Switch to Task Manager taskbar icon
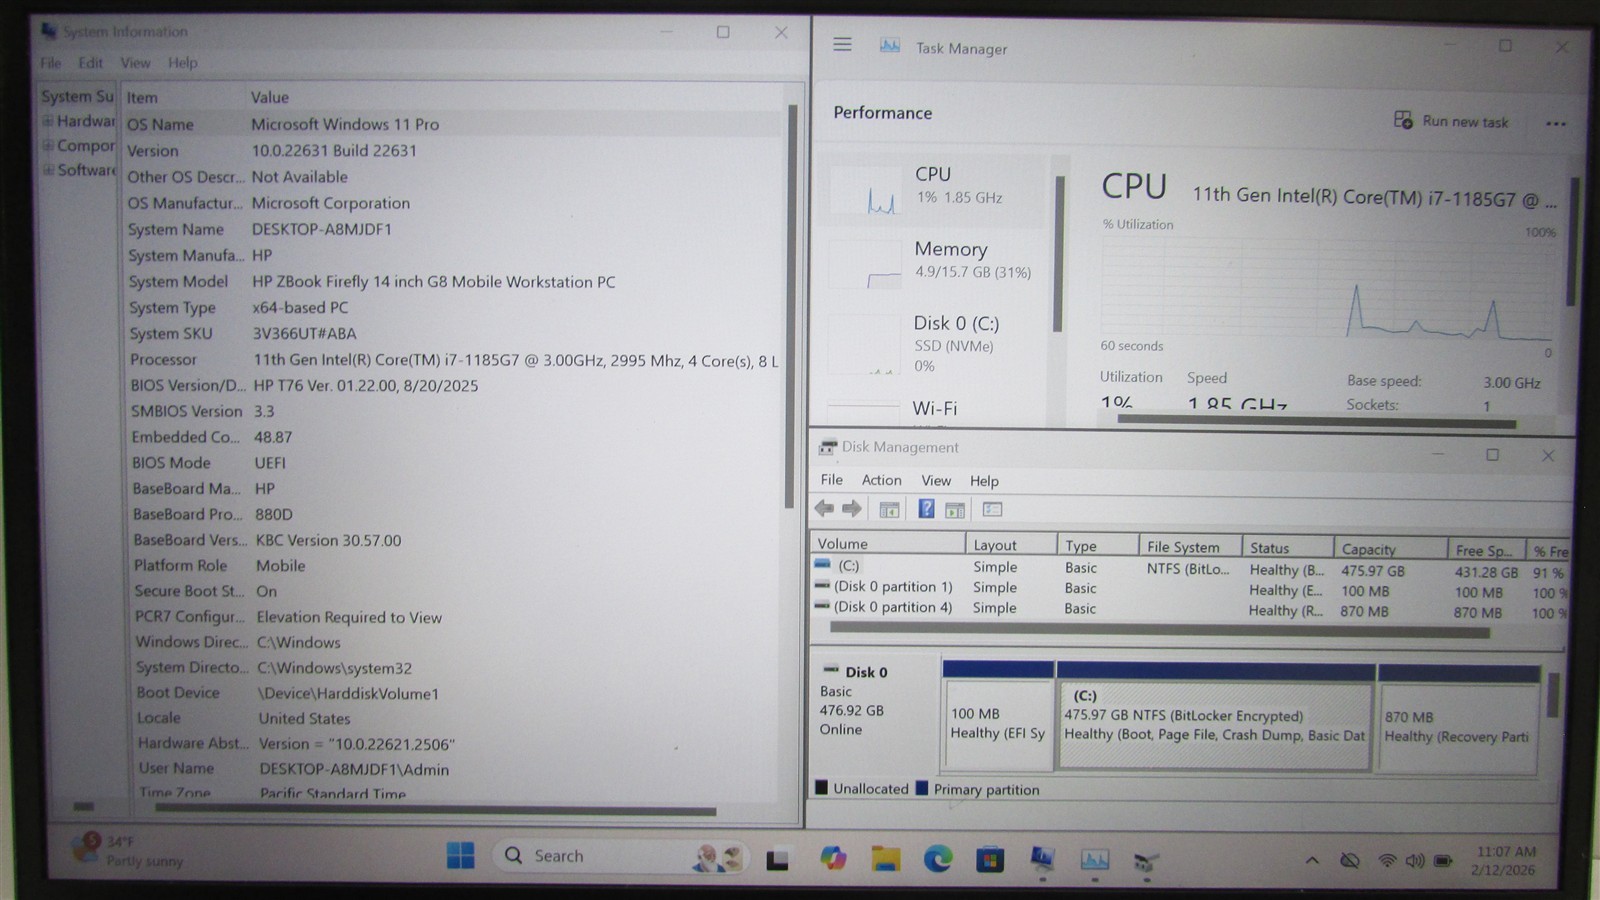The width and height of the screenshot is (1600, 900). [1094, 859]
